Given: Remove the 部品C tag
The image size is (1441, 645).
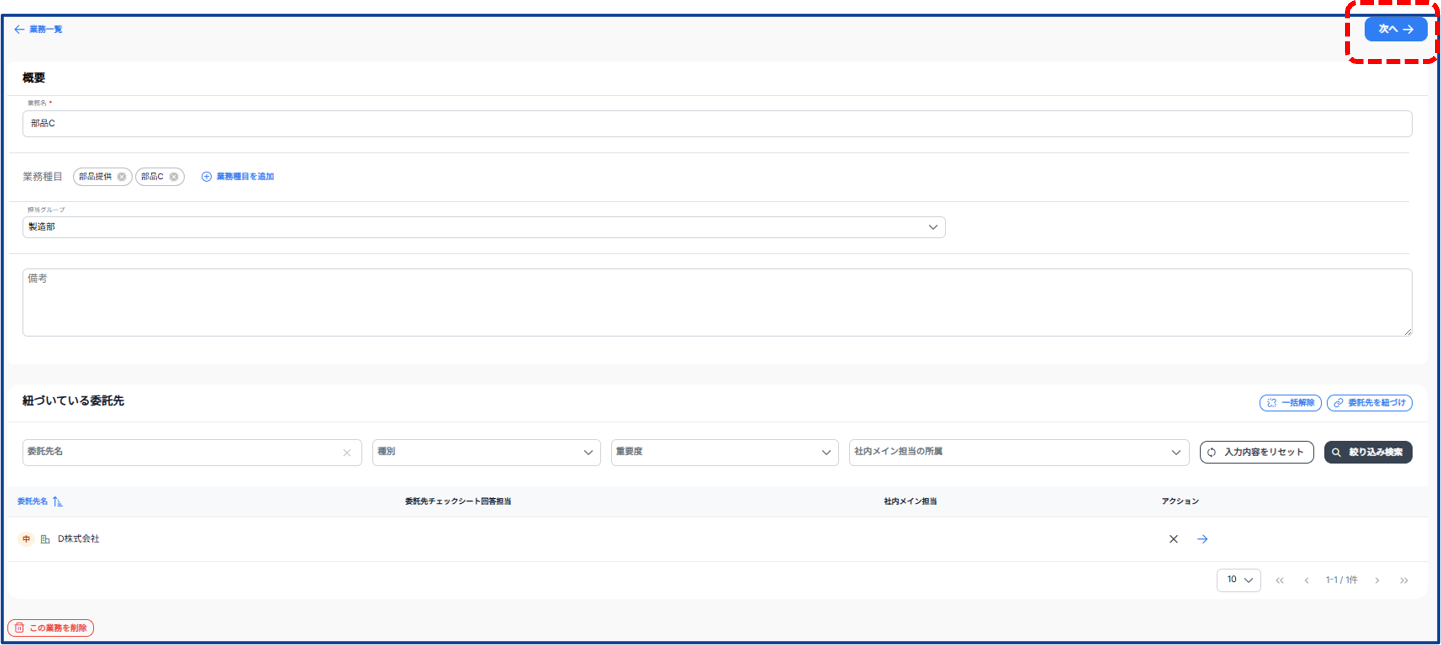Looking at the screenshot, I should 174,177.
